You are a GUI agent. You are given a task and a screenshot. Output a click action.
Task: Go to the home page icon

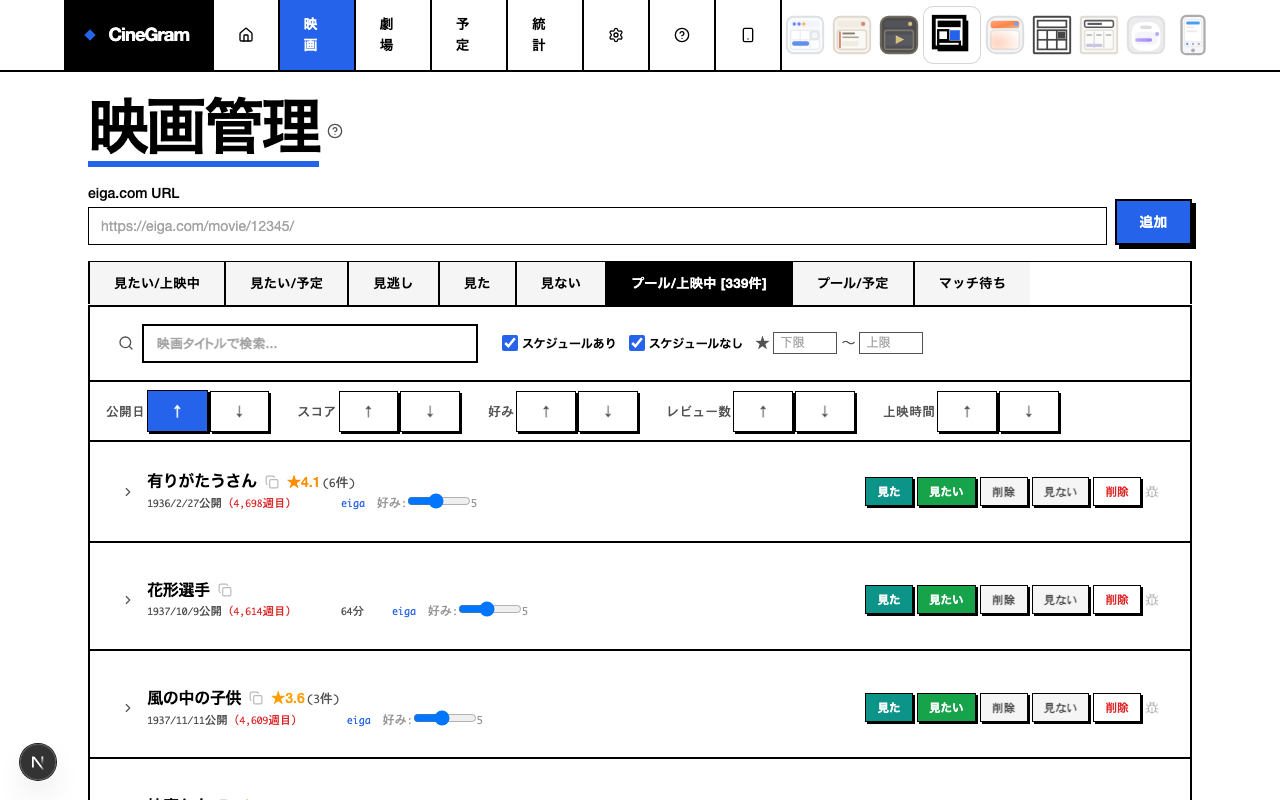(x=246, y=35)
